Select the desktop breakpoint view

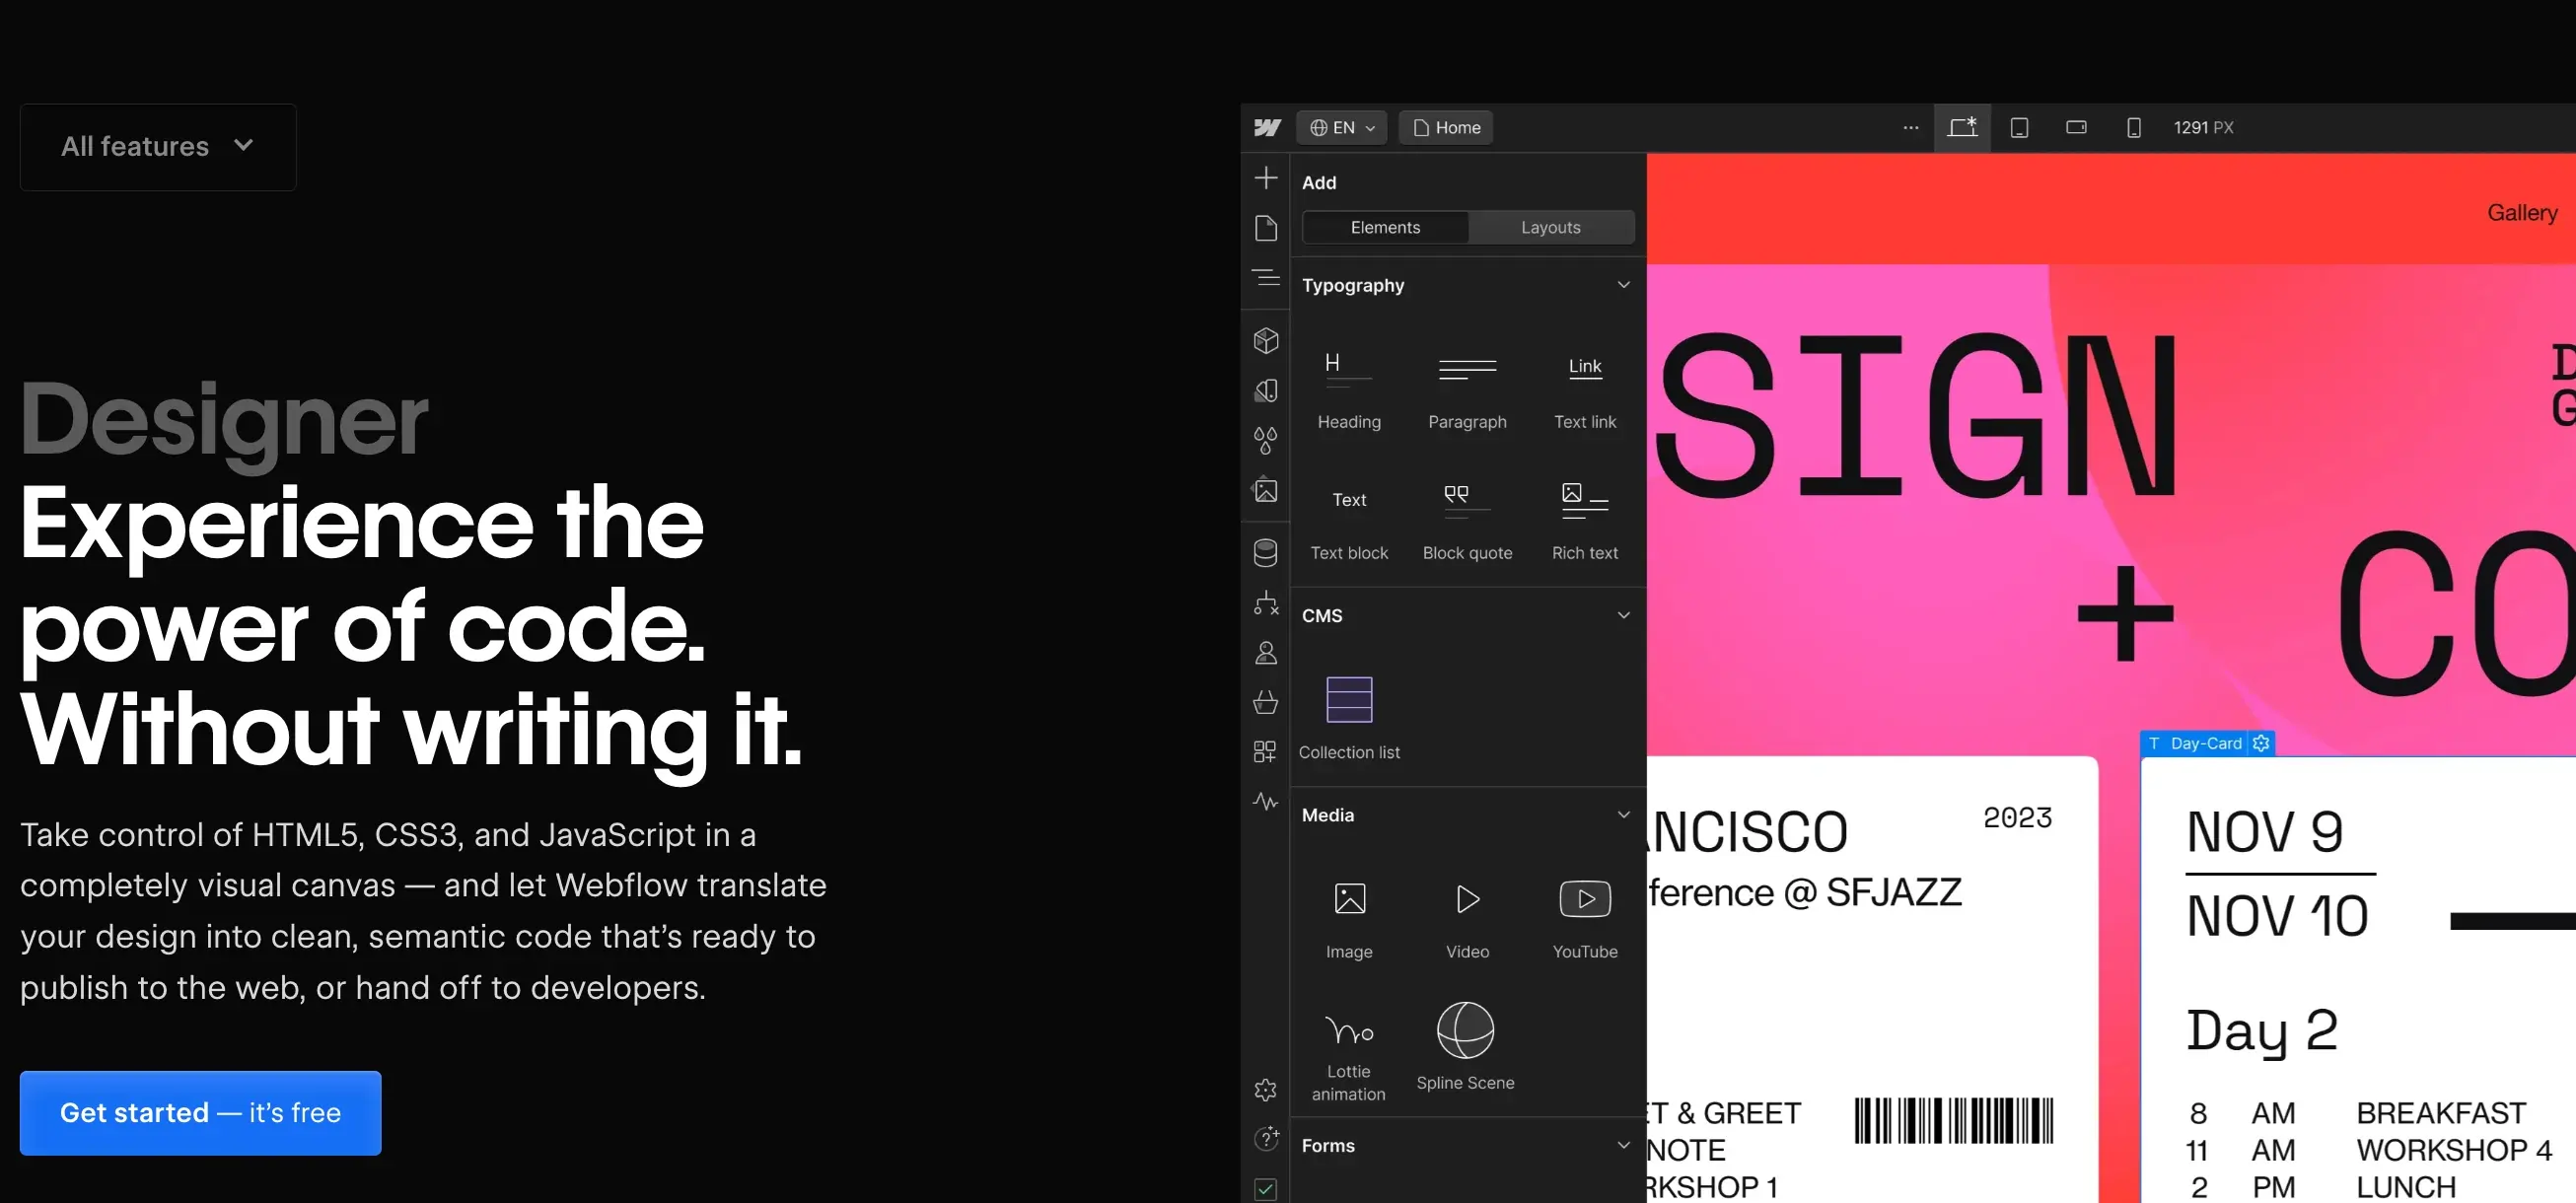(1962, 128)
